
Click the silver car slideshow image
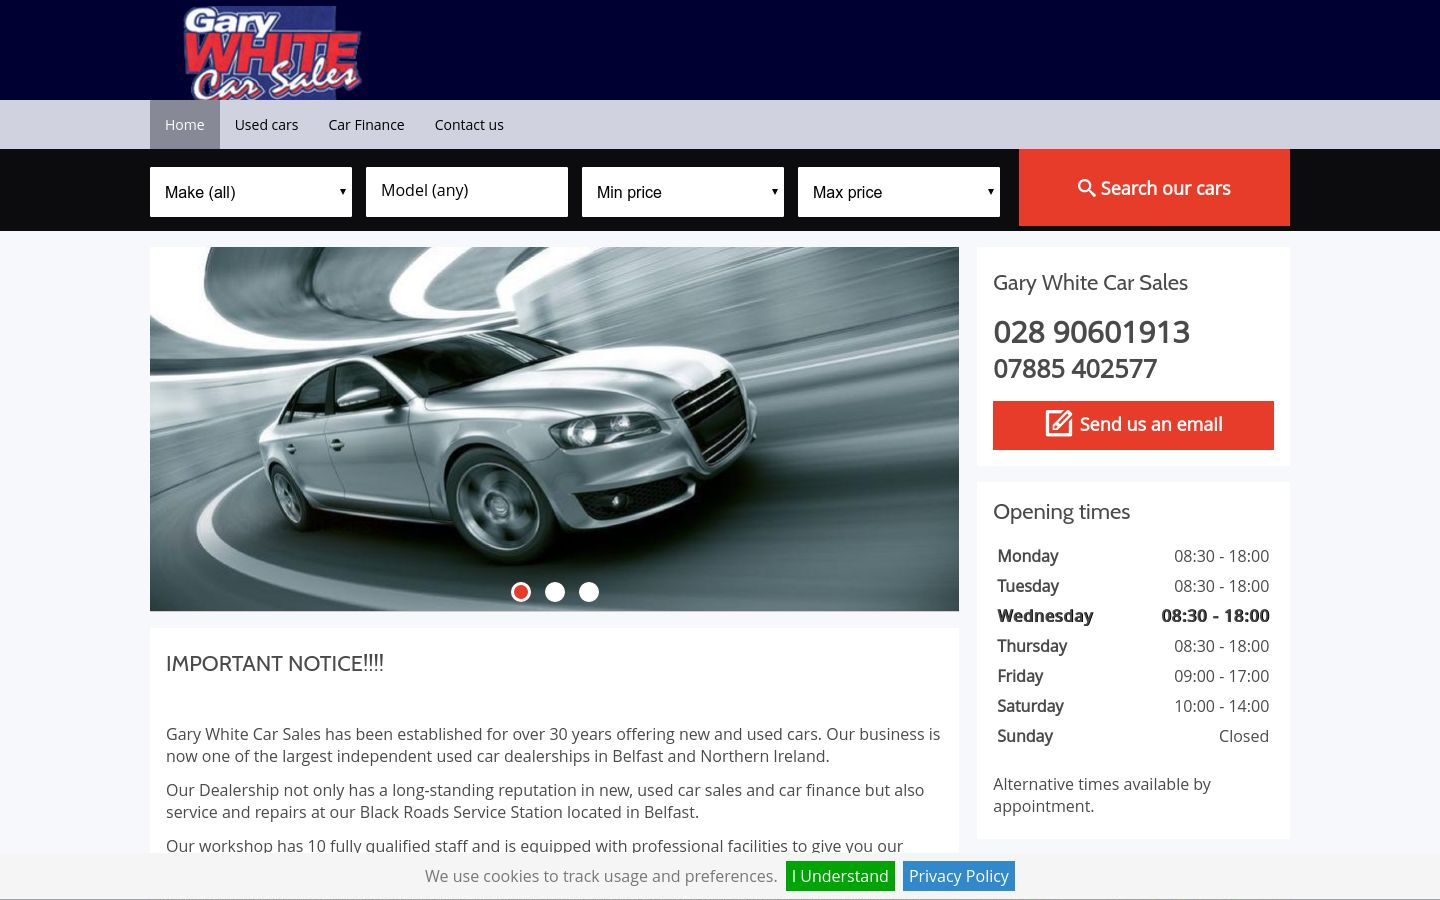[554, 429]
